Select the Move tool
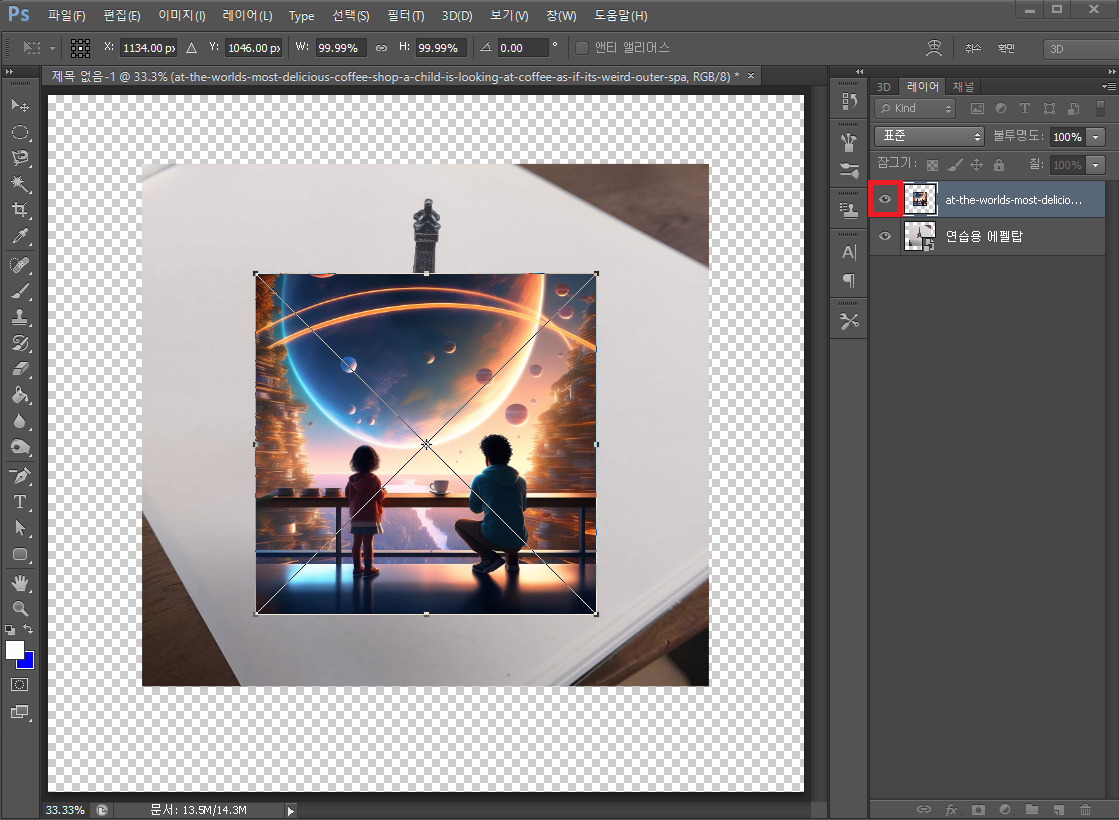Viewport: 1119px width, 820px height. [x=20, y=106]
